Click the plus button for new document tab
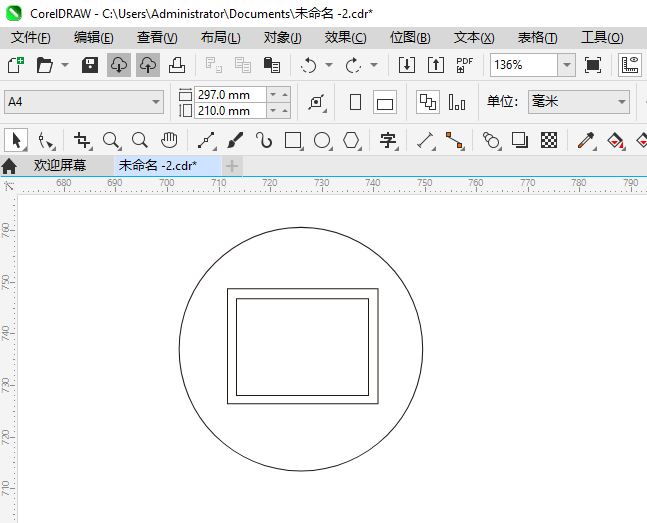This screenshot has height=523, width=647. click(x=232, y=166)
